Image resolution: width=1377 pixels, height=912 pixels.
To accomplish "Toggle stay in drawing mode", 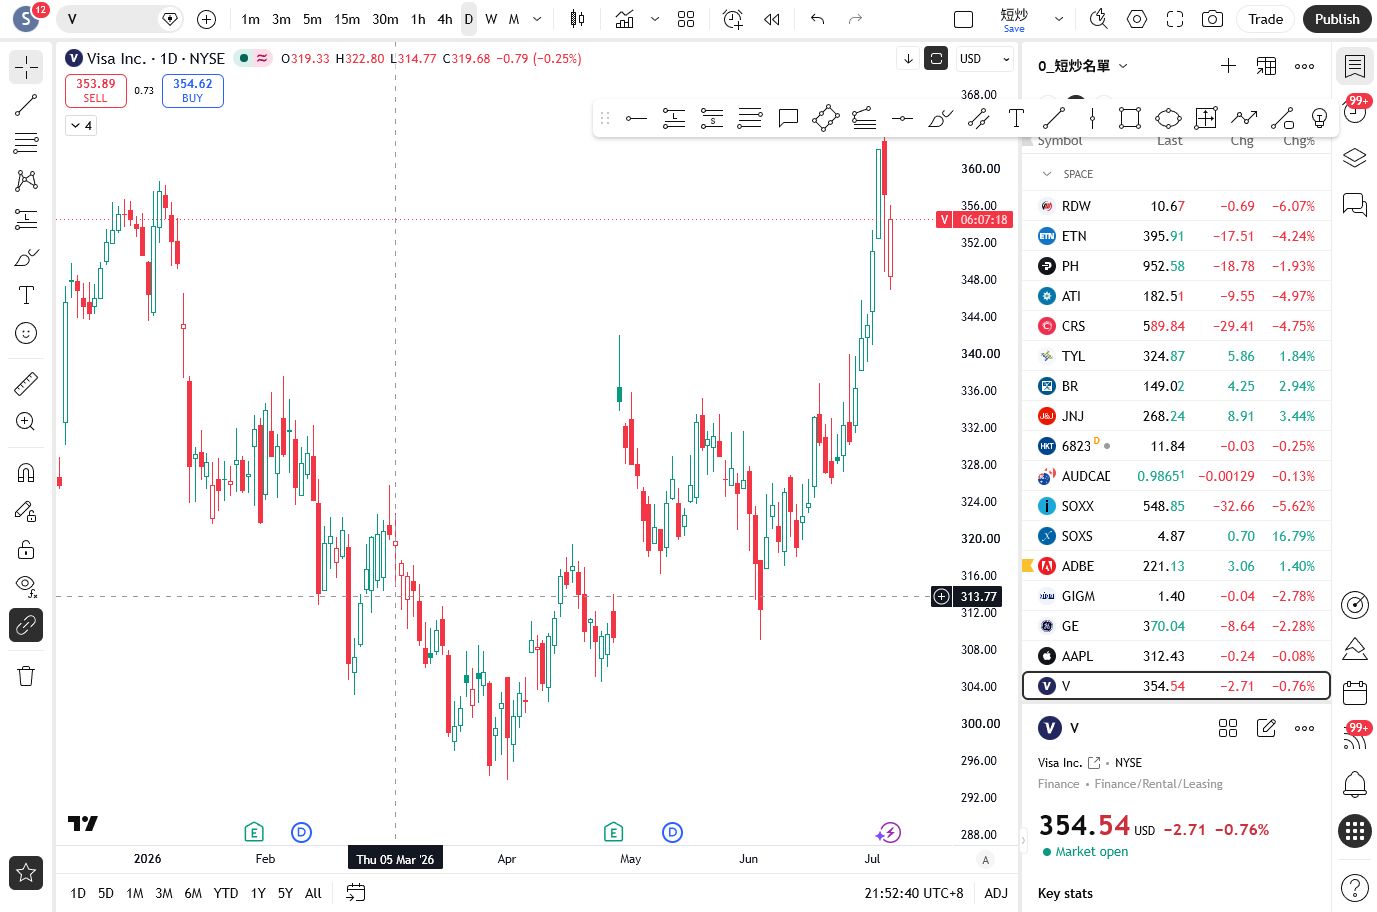I will 26,511.
